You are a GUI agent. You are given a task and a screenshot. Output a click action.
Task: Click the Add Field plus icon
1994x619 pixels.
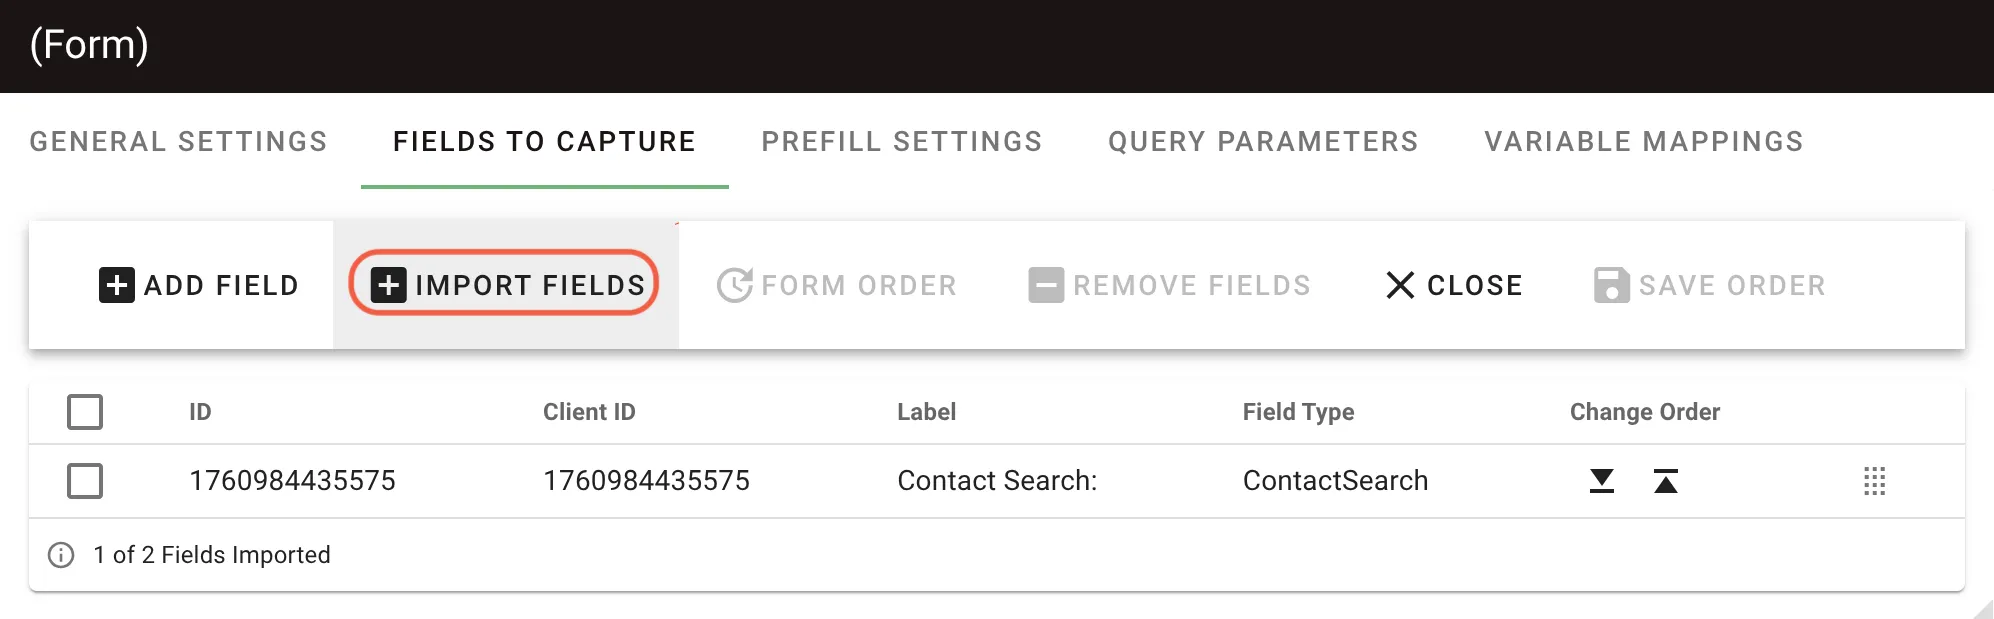(117, 285)
